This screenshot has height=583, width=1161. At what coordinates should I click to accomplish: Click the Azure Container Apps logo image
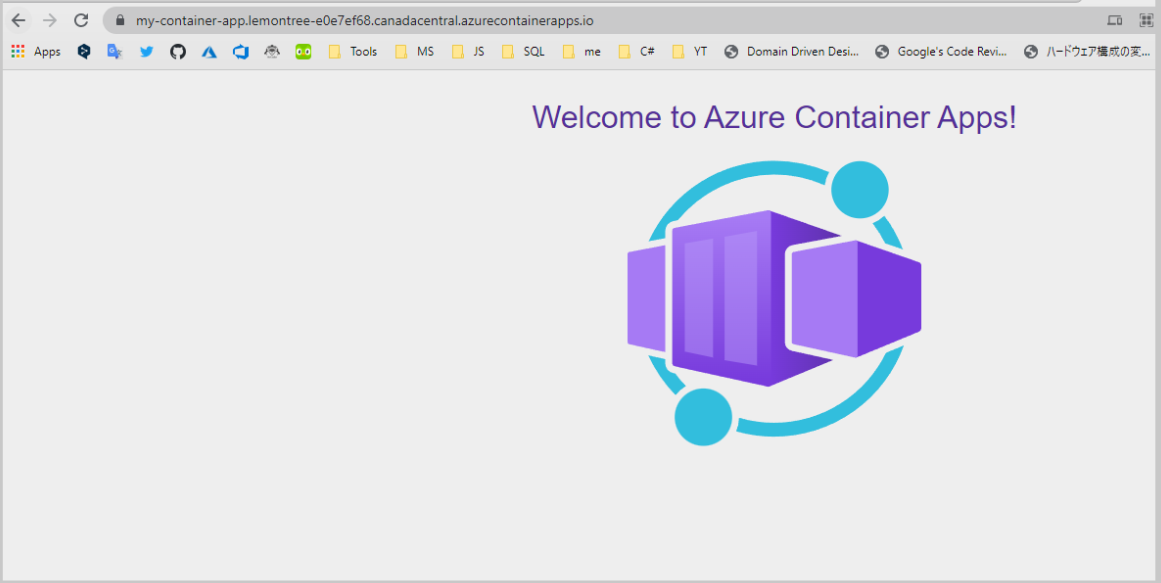774,302
